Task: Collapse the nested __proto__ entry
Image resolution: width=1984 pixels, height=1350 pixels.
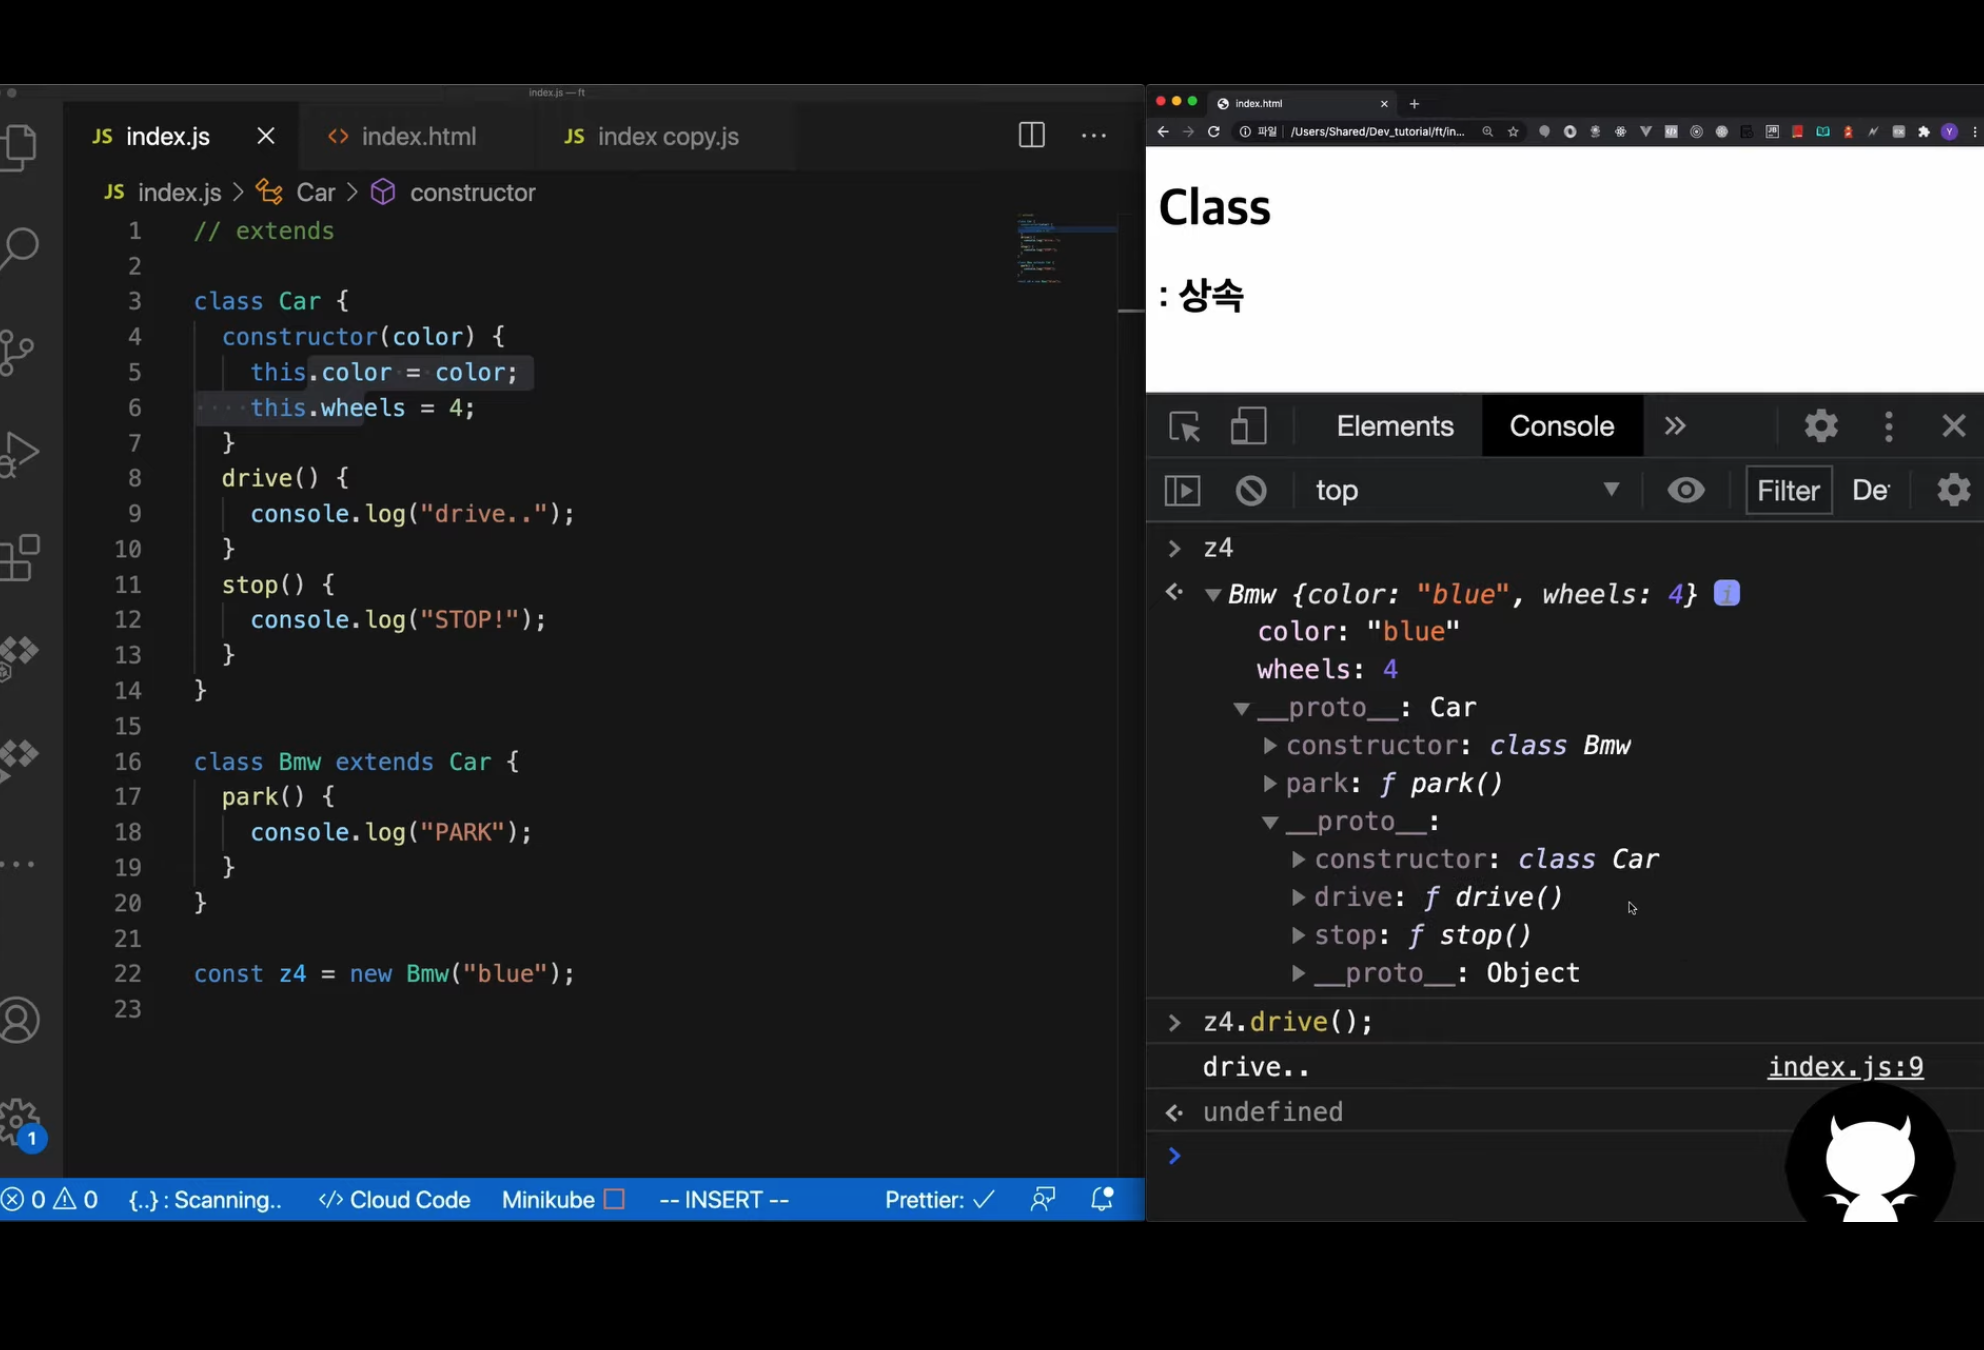Action: point(1270,822)
